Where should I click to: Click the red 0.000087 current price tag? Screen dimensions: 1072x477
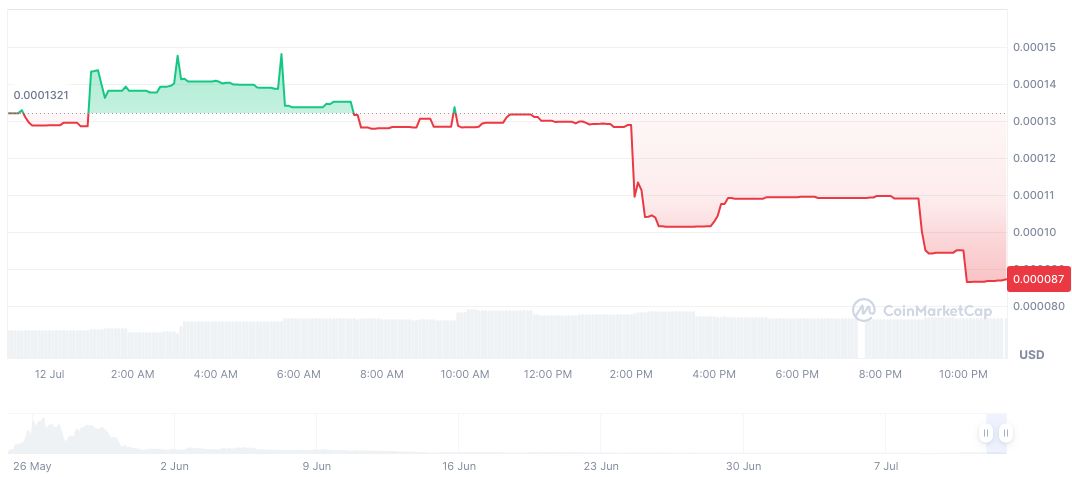[x=1039, y=278]
